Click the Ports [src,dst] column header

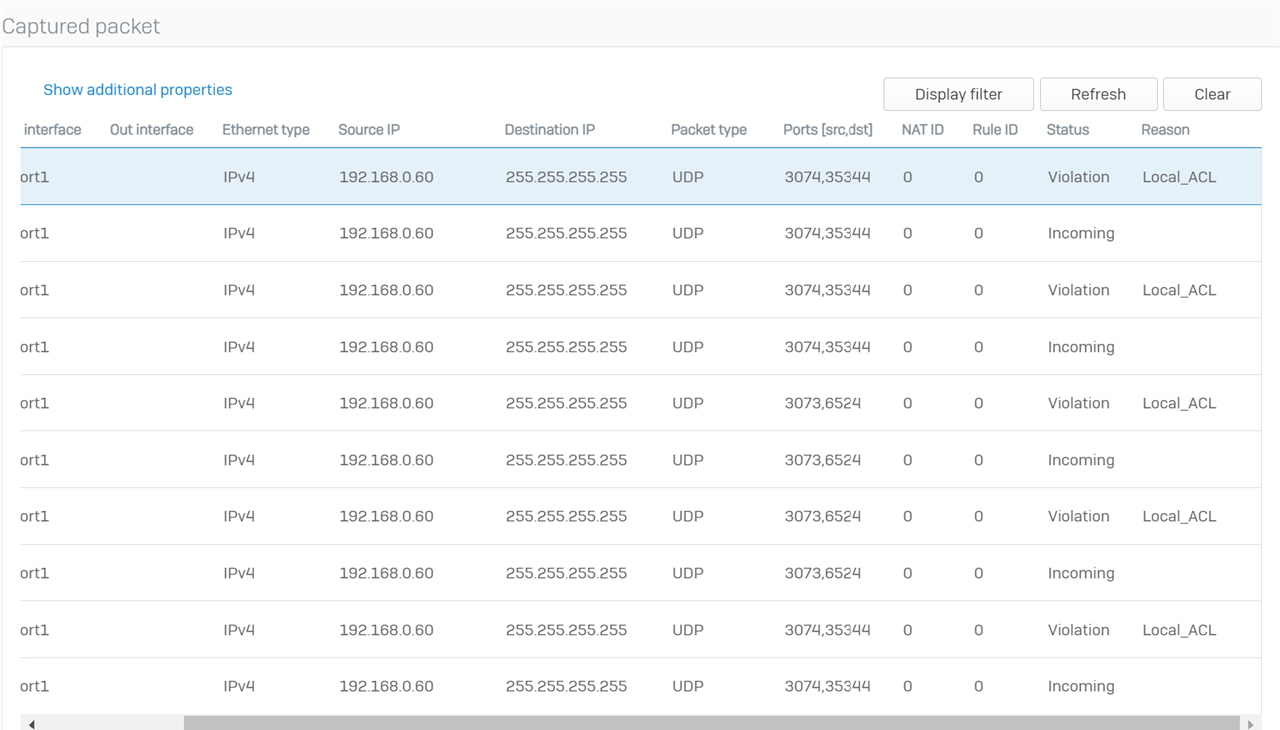pos(828,130)
